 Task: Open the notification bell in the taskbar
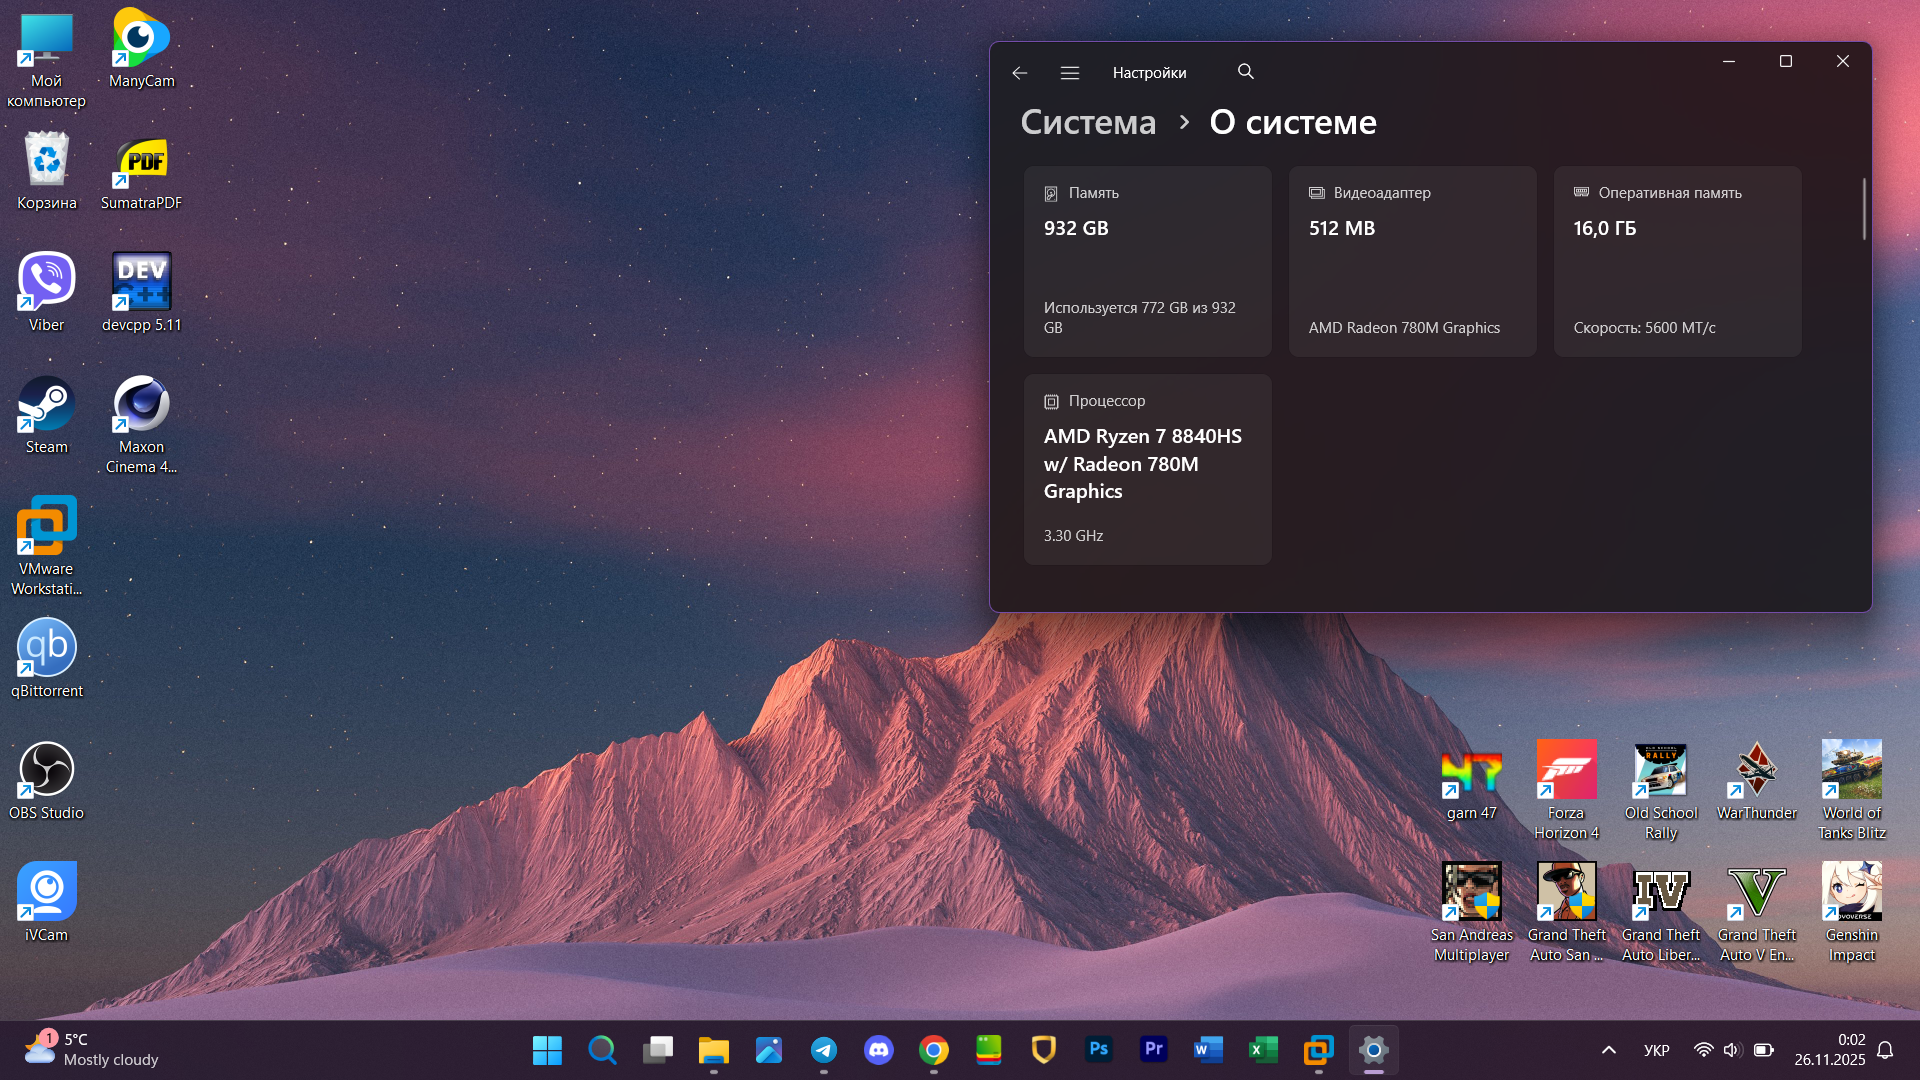[x=1885, y=1050]
